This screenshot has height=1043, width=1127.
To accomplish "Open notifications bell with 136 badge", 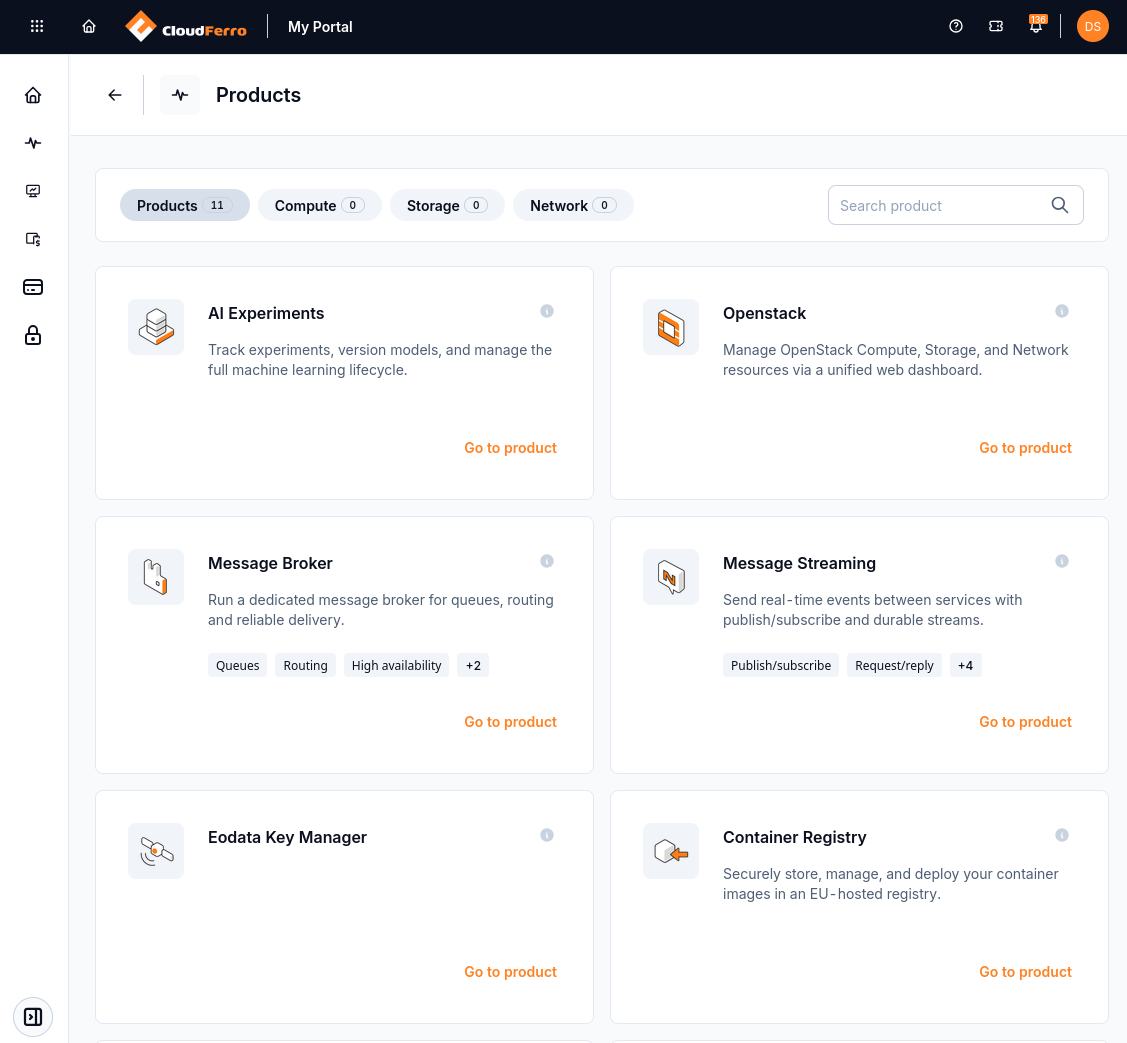I will [1036, 26].
